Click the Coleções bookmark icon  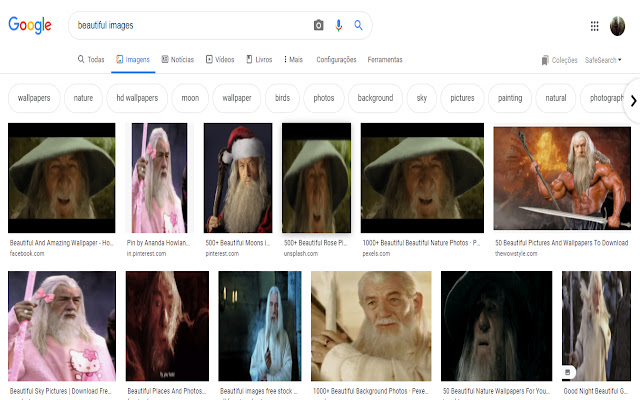tap(545, 60)
